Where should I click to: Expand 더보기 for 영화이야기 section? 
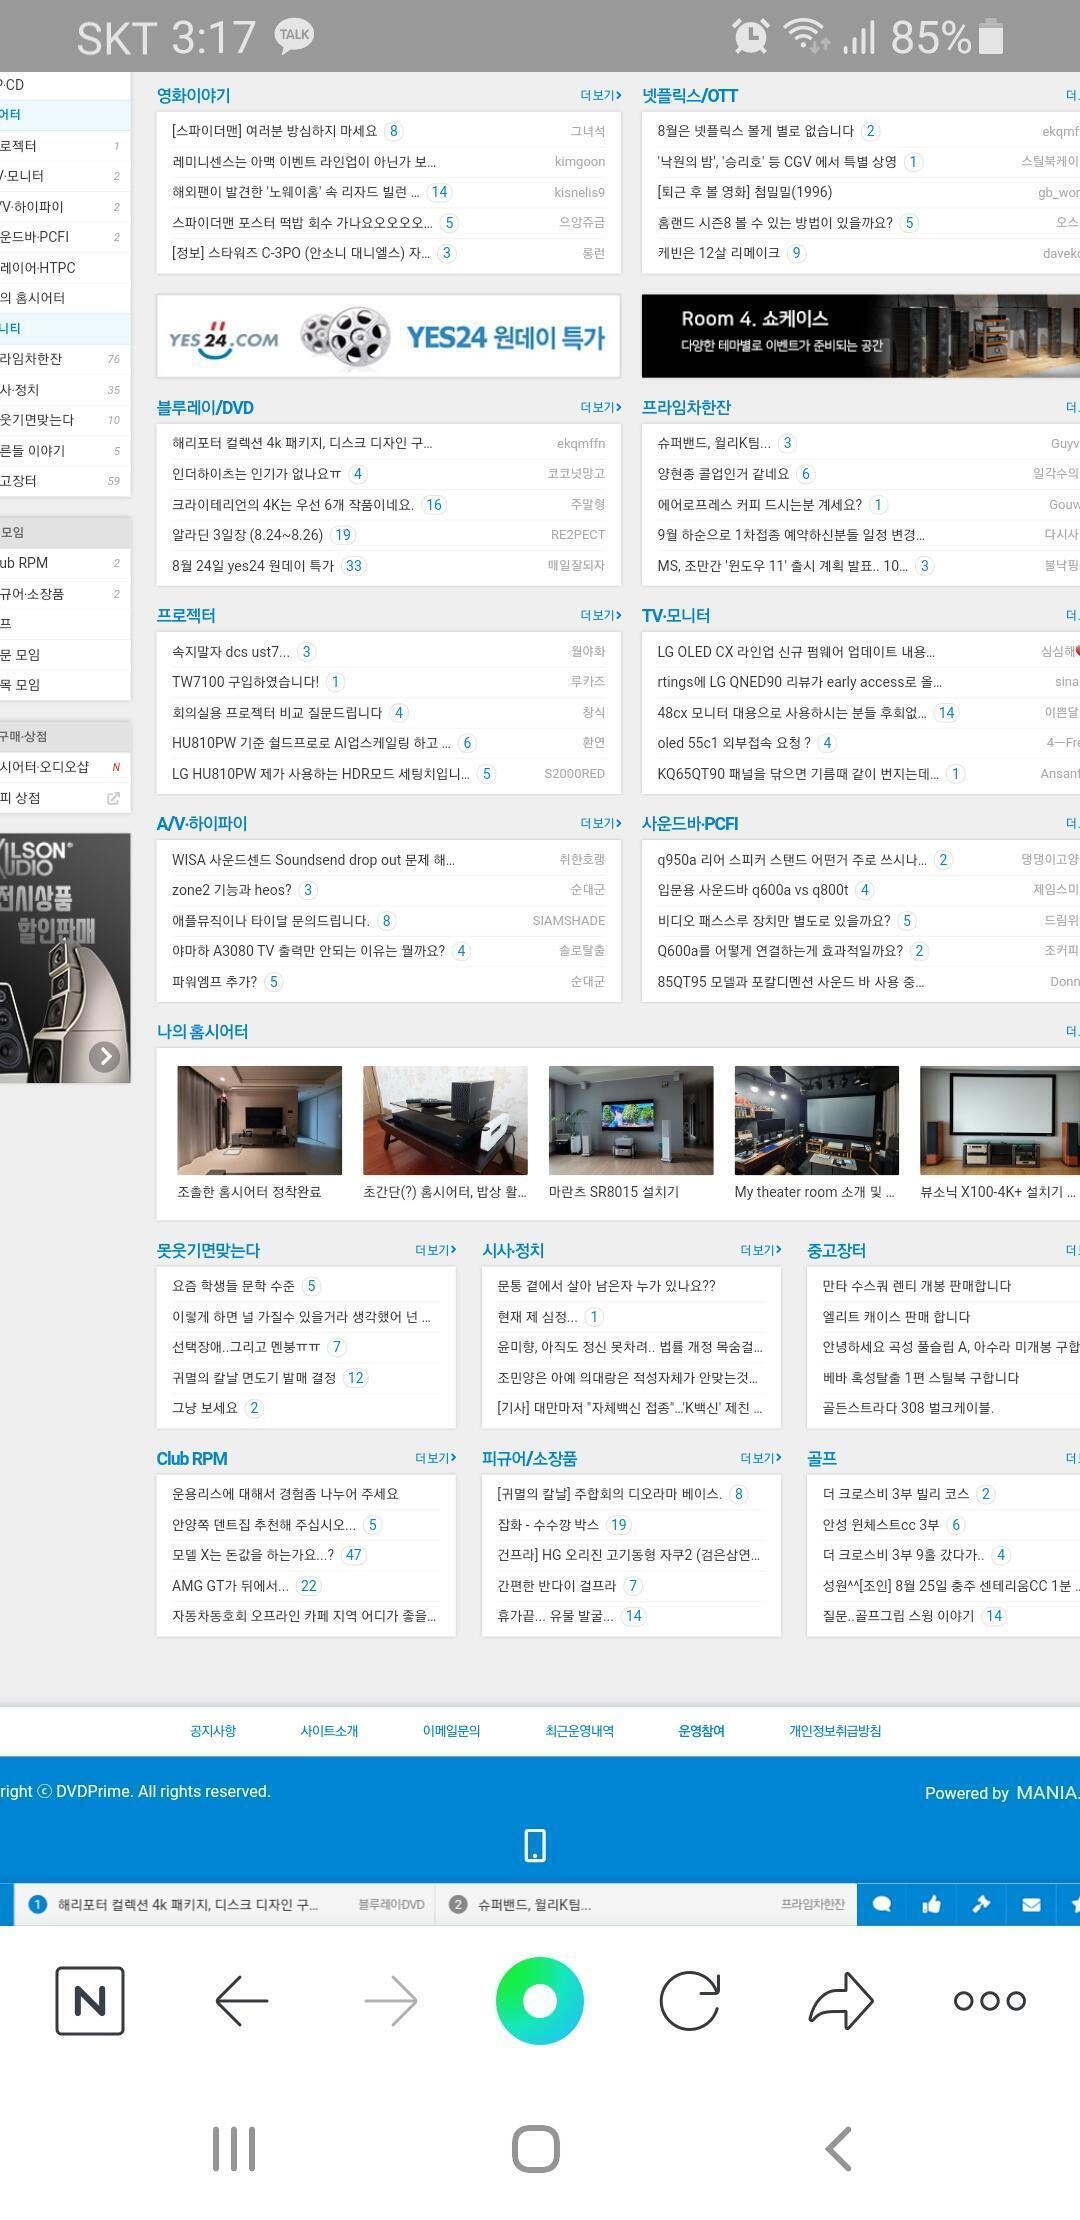[x=601, y=95]
